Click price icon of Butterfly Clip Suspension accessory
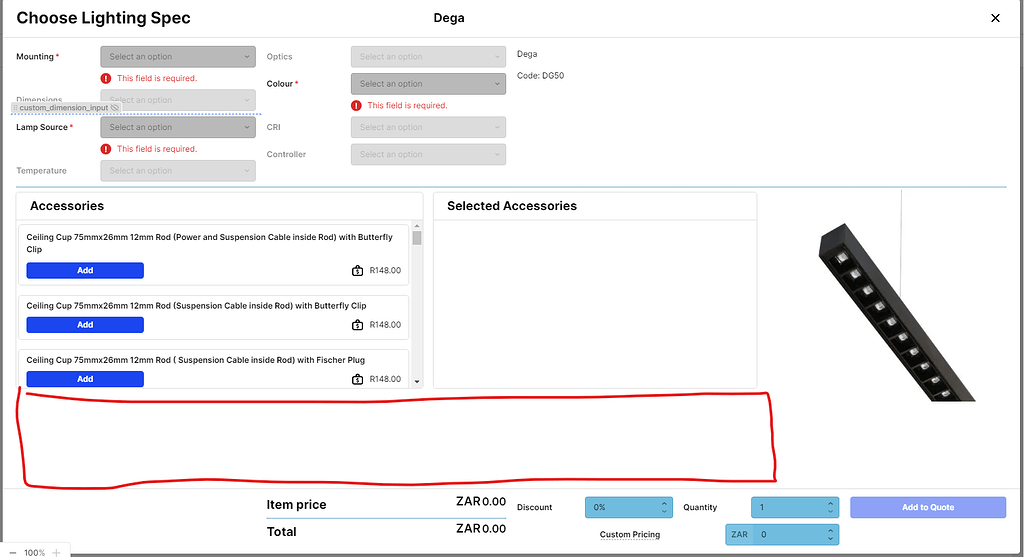Viewport: 1024px width, 557px height. 357,325
